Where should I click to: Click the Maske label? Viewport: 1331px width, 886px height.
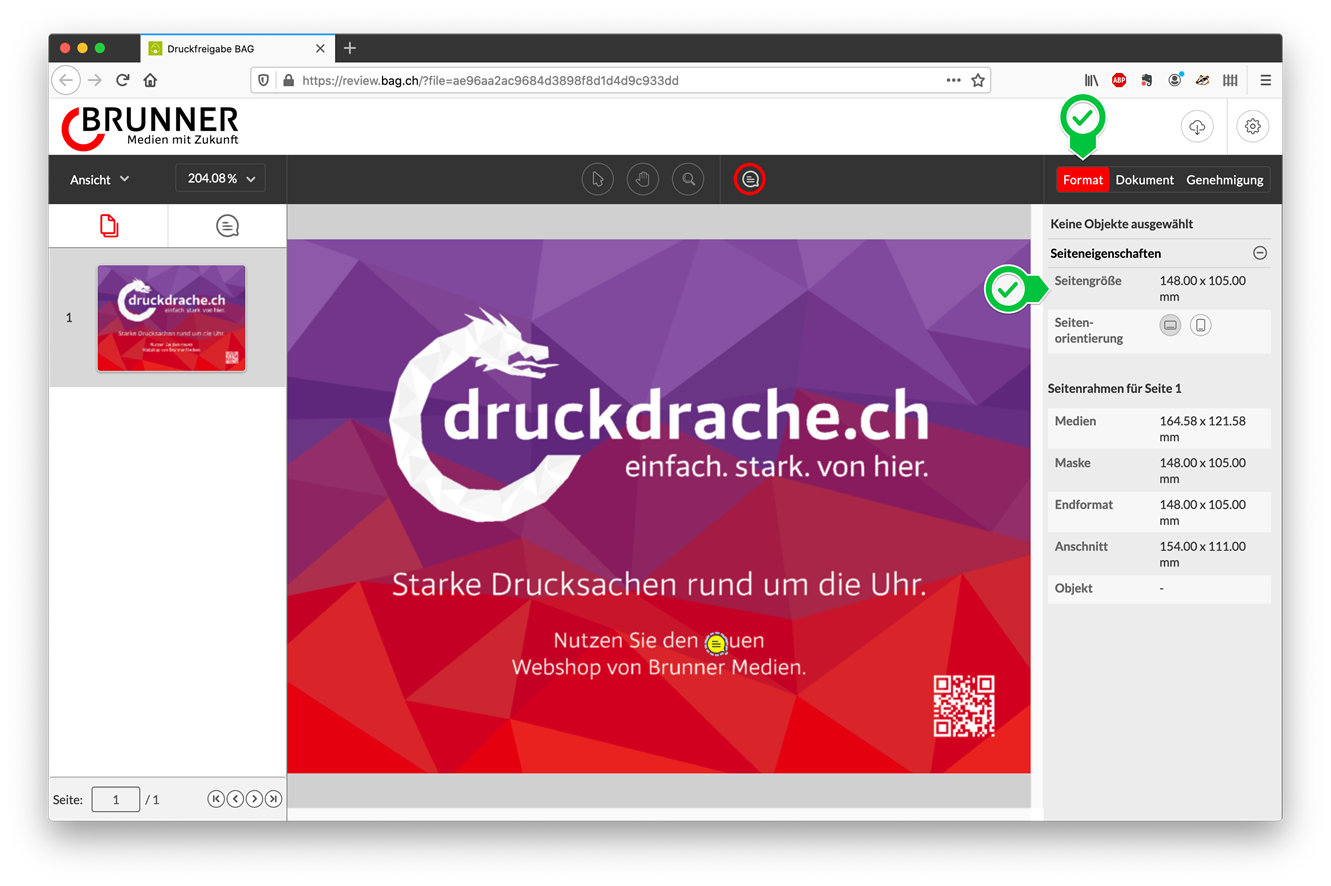click(1073, 463)
